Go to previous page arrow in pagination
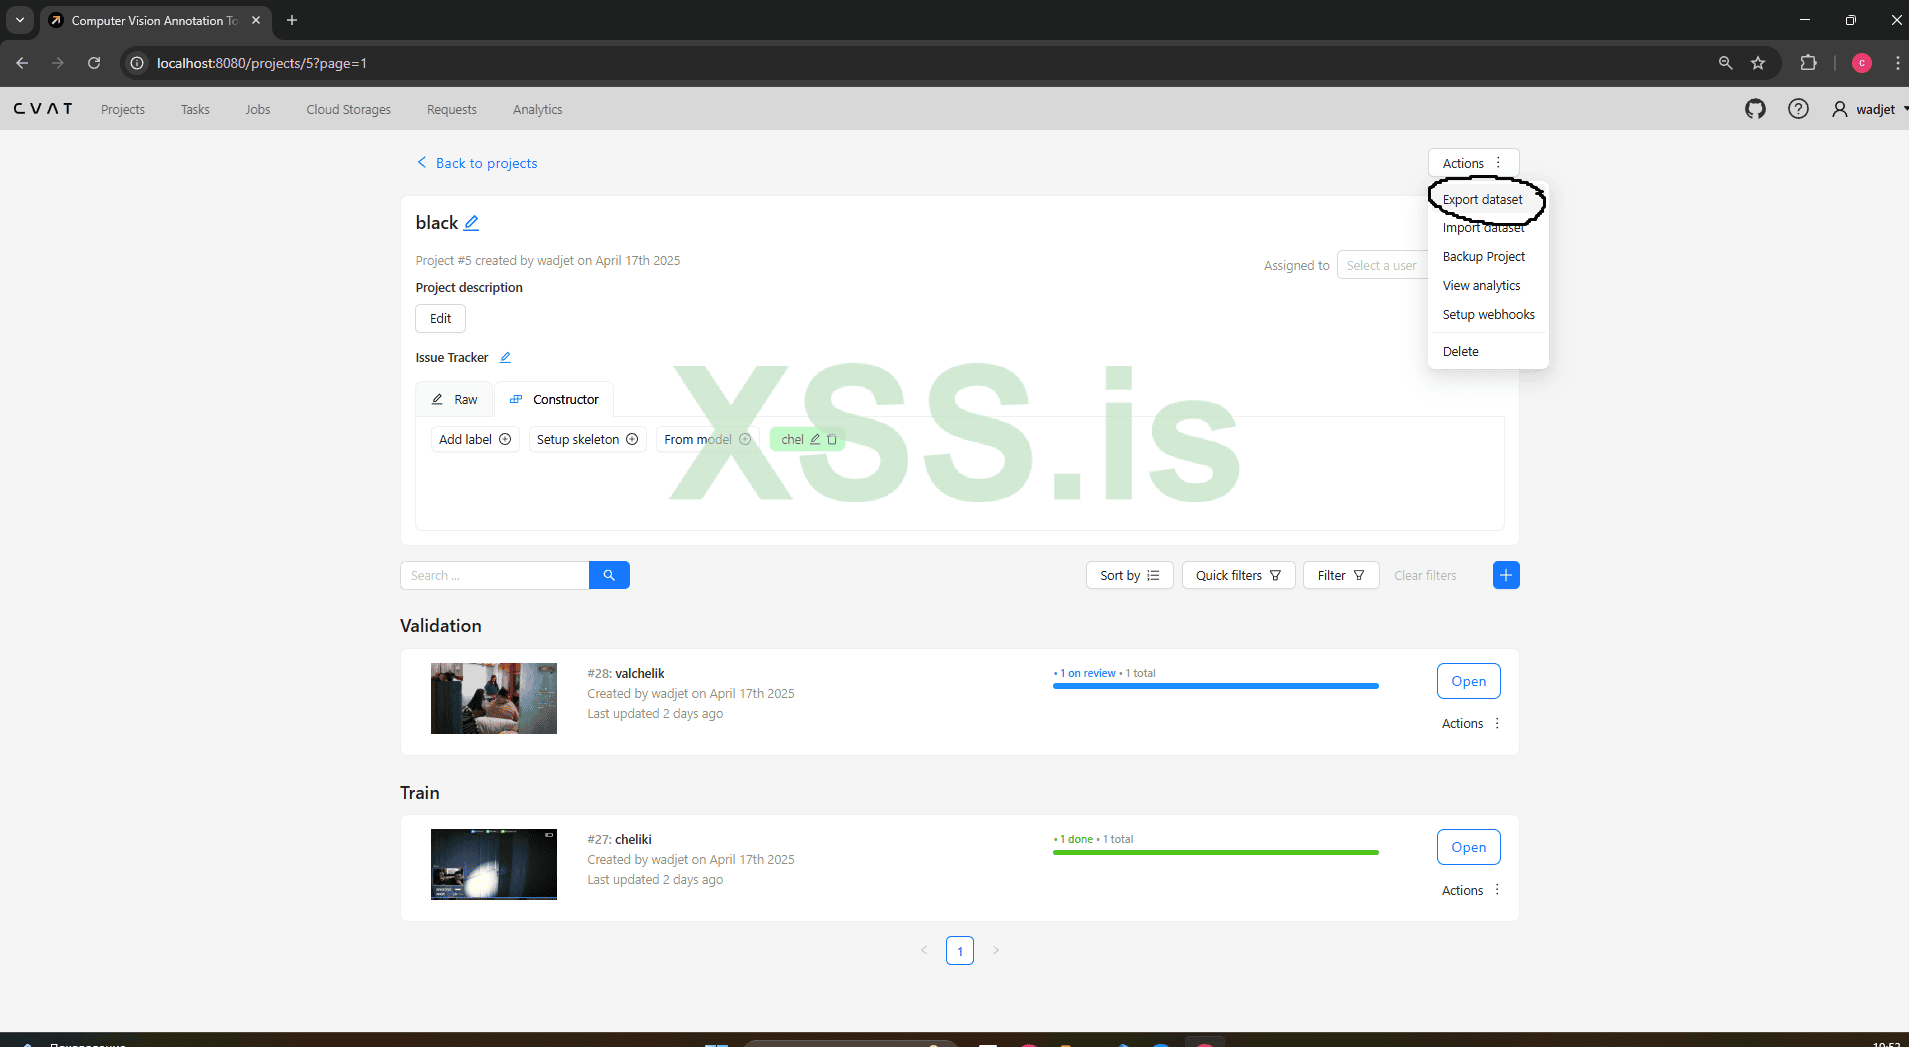1909x1047 pixels. (924, 951)
